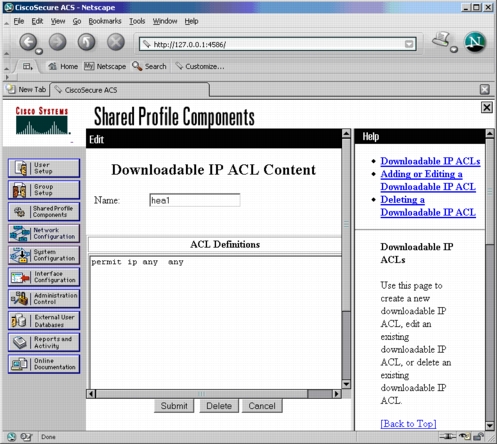Open Network Configuration section
The image size is (499, 447).
(44, 234)
